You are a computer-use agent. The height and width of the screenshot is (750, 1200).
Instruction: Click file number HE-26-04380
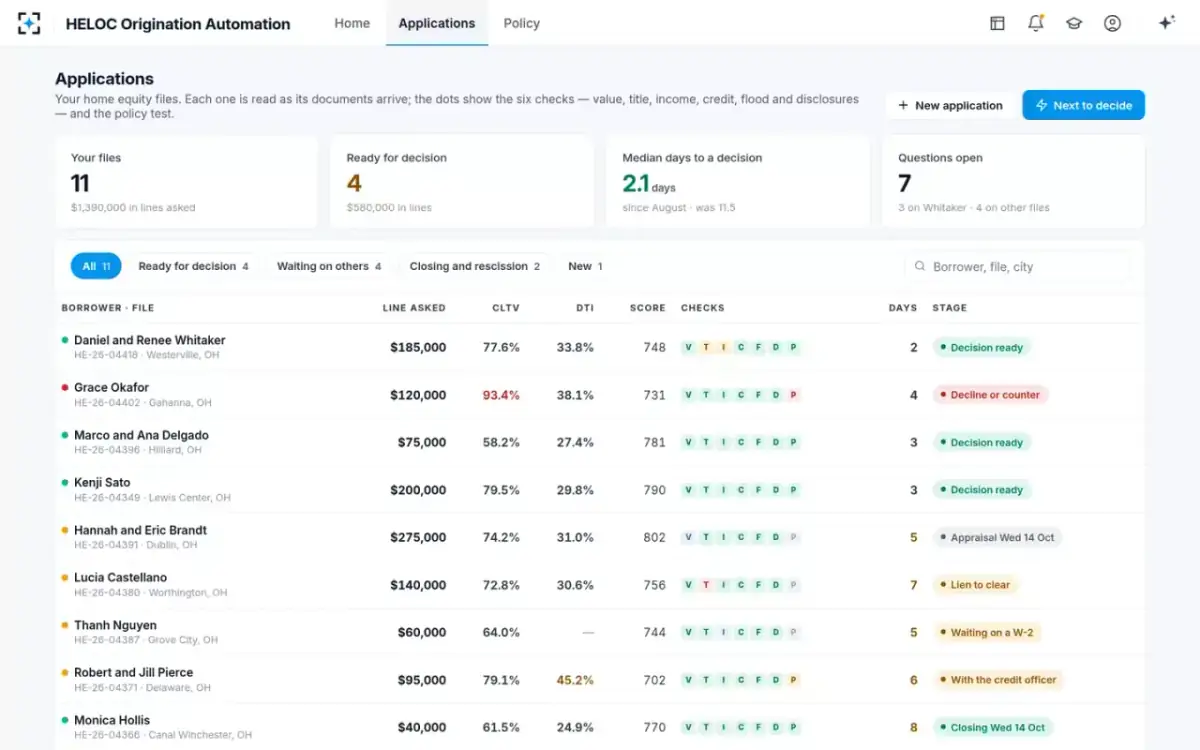pyautogui.click(x=106, y=593)
